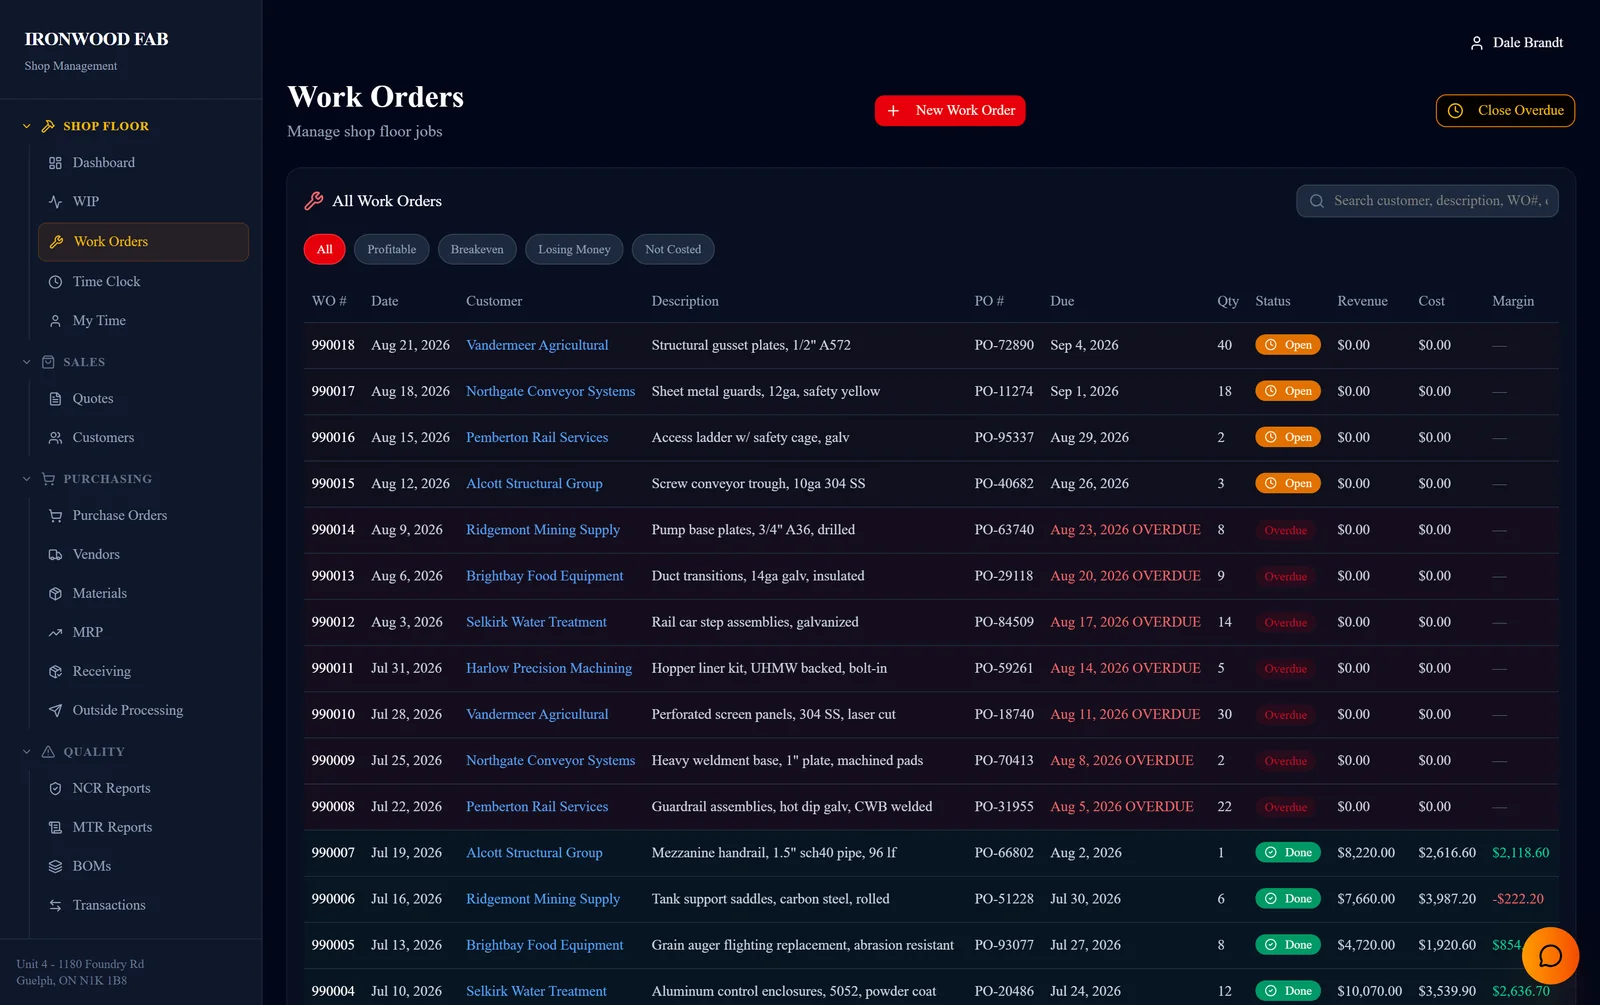The width and height of the screenshot is (1600, 1005).
Task: Click the Quotes document icon
Action: tap(55, 399)
